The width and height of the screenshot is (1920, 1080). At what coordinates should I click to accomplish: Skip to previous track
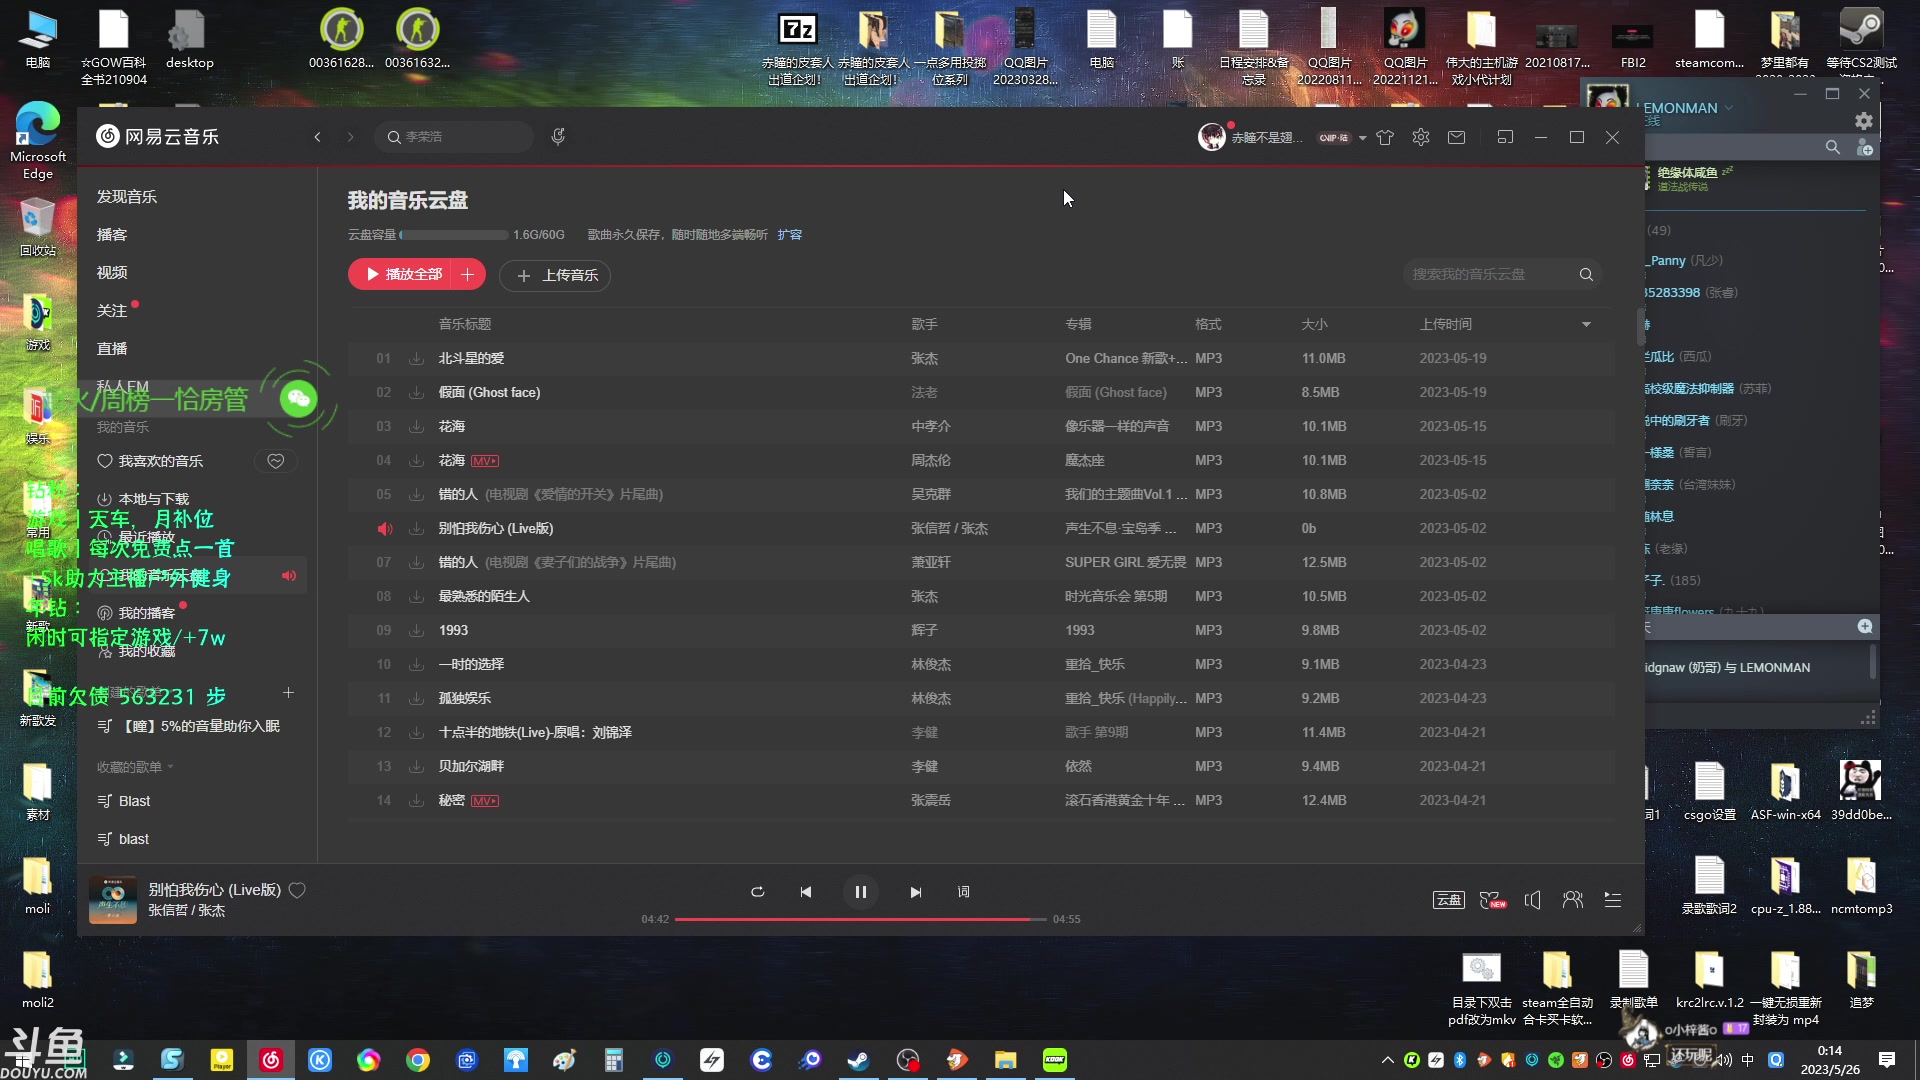[x=806, y=892]
